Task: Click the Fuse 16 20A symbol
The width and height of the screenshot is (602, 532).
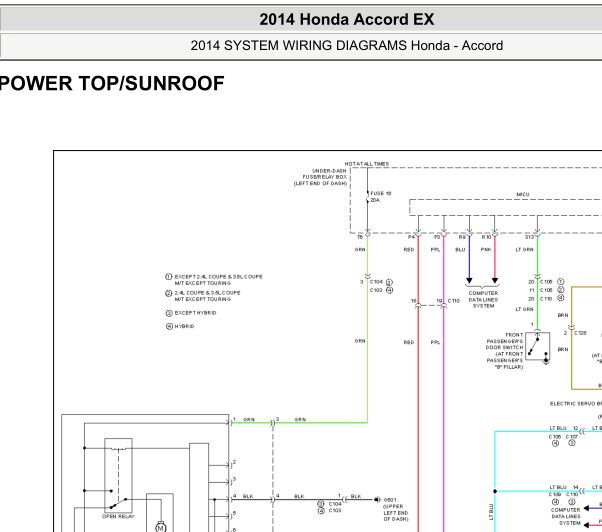Action: (367, 197)
